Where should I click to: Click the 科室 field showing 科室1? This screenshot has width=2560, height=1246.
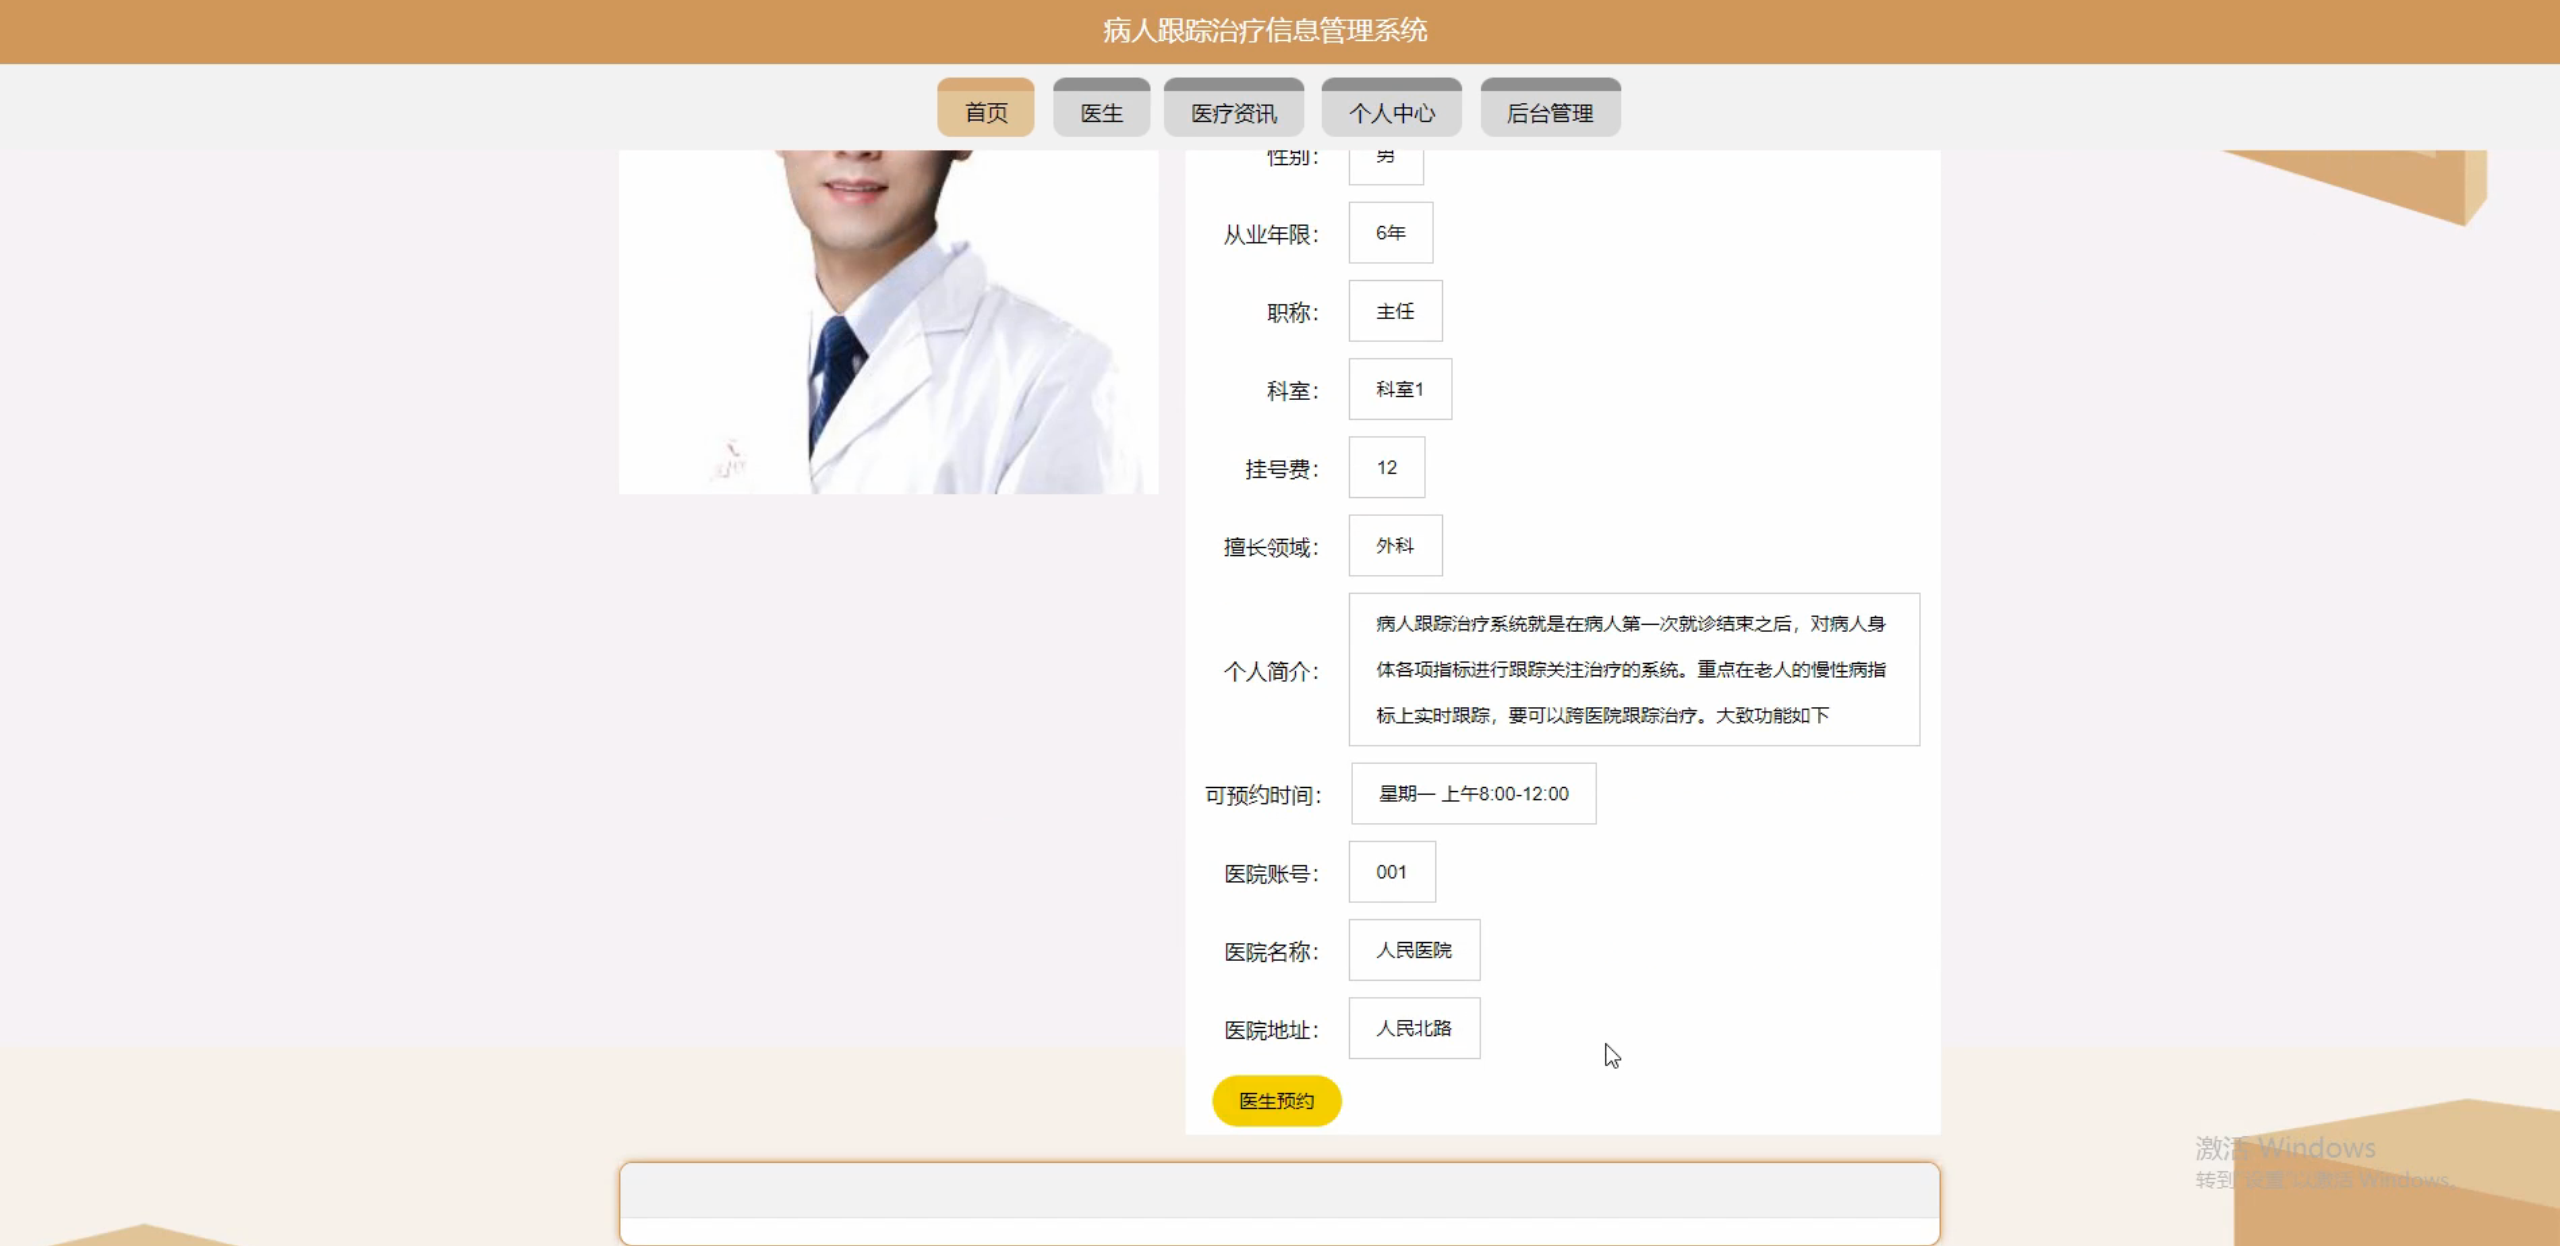[x=1399, y=389]
